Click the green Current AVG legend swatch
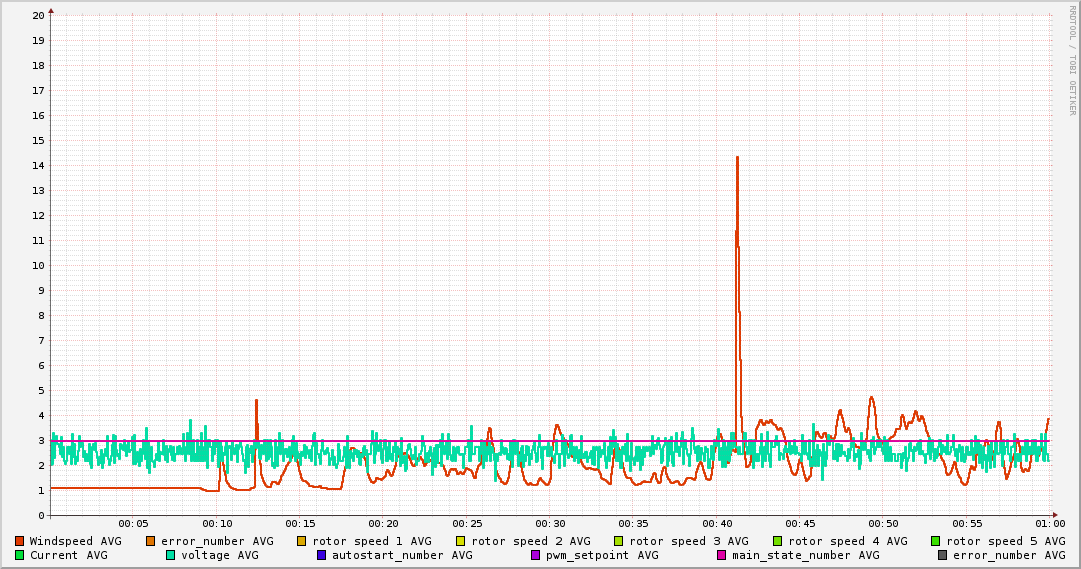 click(19, 555)
